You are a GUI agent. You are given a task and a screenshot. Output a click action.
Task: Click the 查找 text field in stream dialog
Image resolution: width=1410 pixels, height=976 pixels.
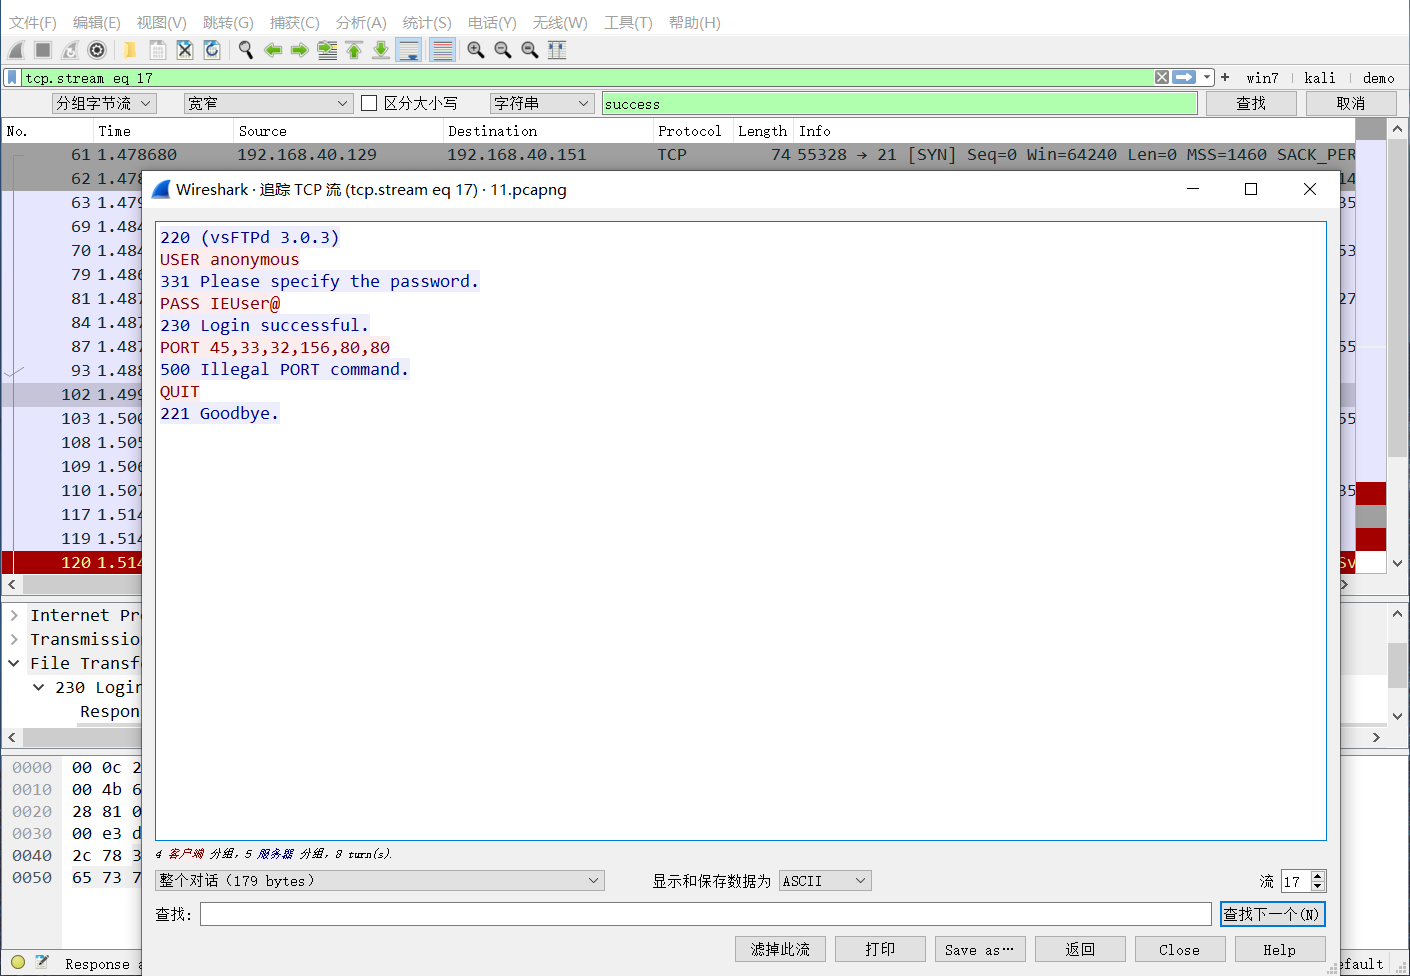coord(706,914)
